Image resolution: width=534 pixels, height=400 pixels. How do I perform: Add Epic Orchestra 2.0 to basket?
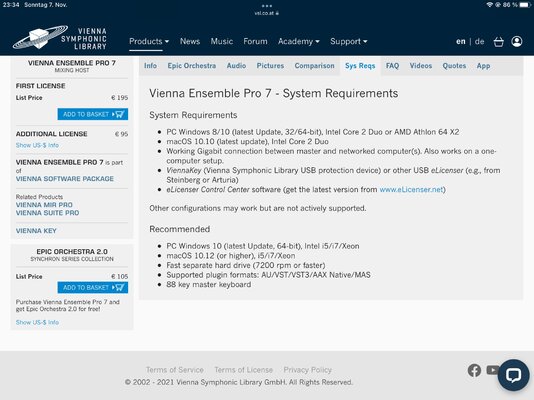coord(93,287)
